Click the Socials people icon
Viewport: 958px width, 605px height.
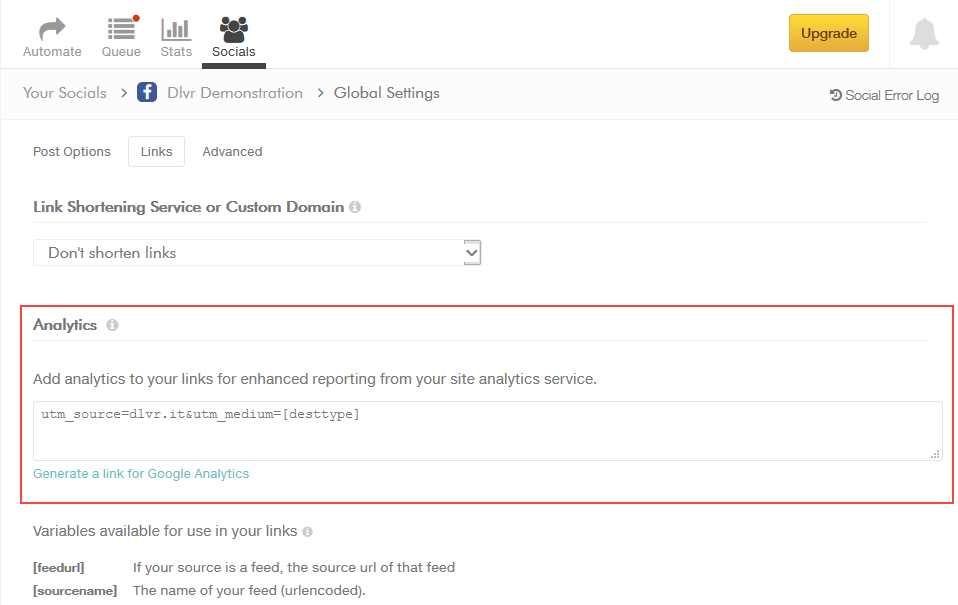click(x=233, y=27)
